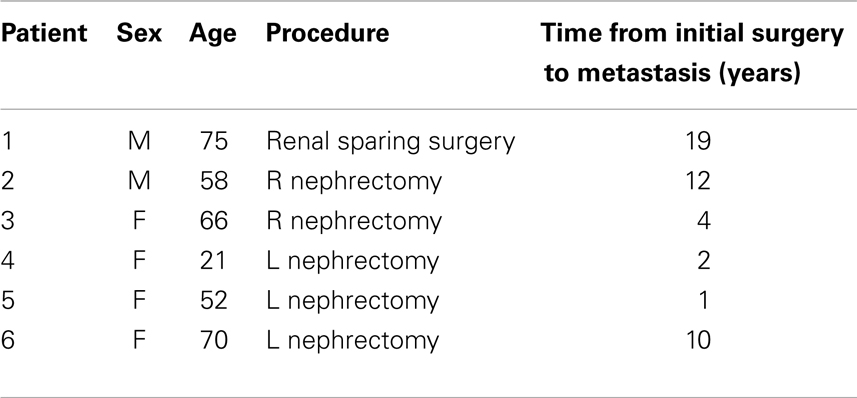Click the Procedure column header
857x398 pixels.
[327, 33]
